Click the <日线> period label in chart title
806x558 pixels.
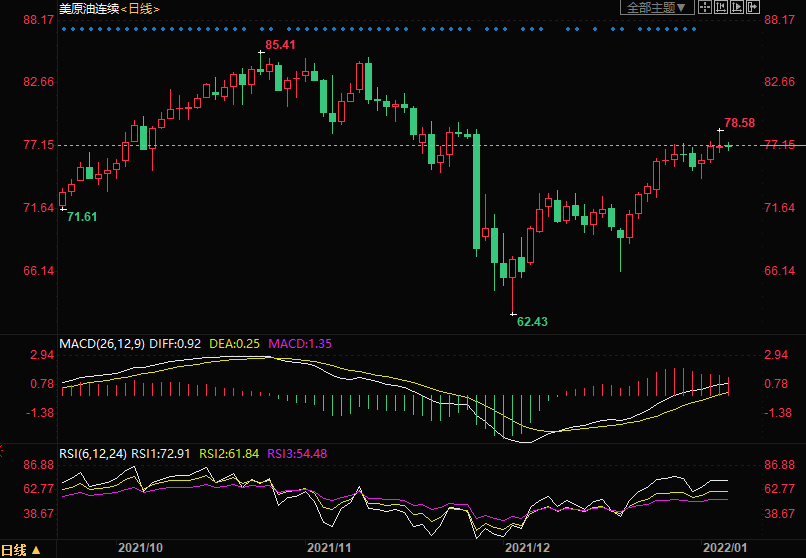(140, 8)
